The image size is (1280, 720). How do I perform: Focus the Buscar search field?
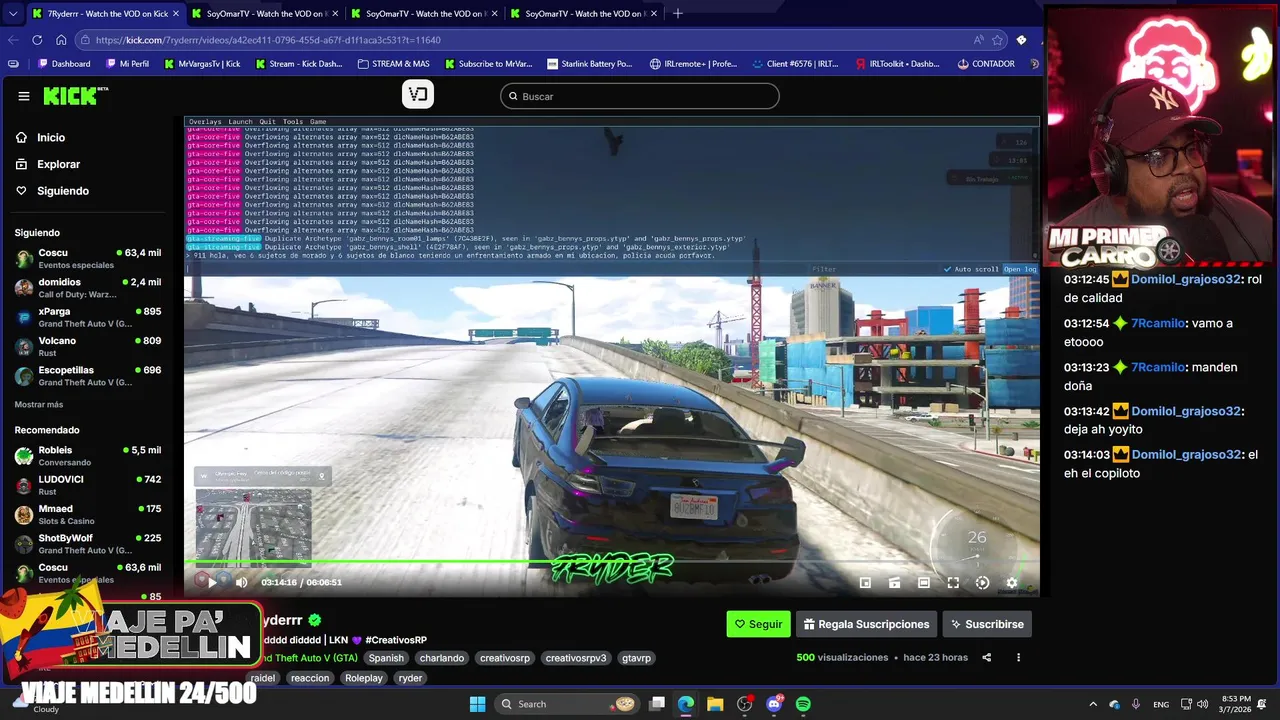tap(640, 96)
